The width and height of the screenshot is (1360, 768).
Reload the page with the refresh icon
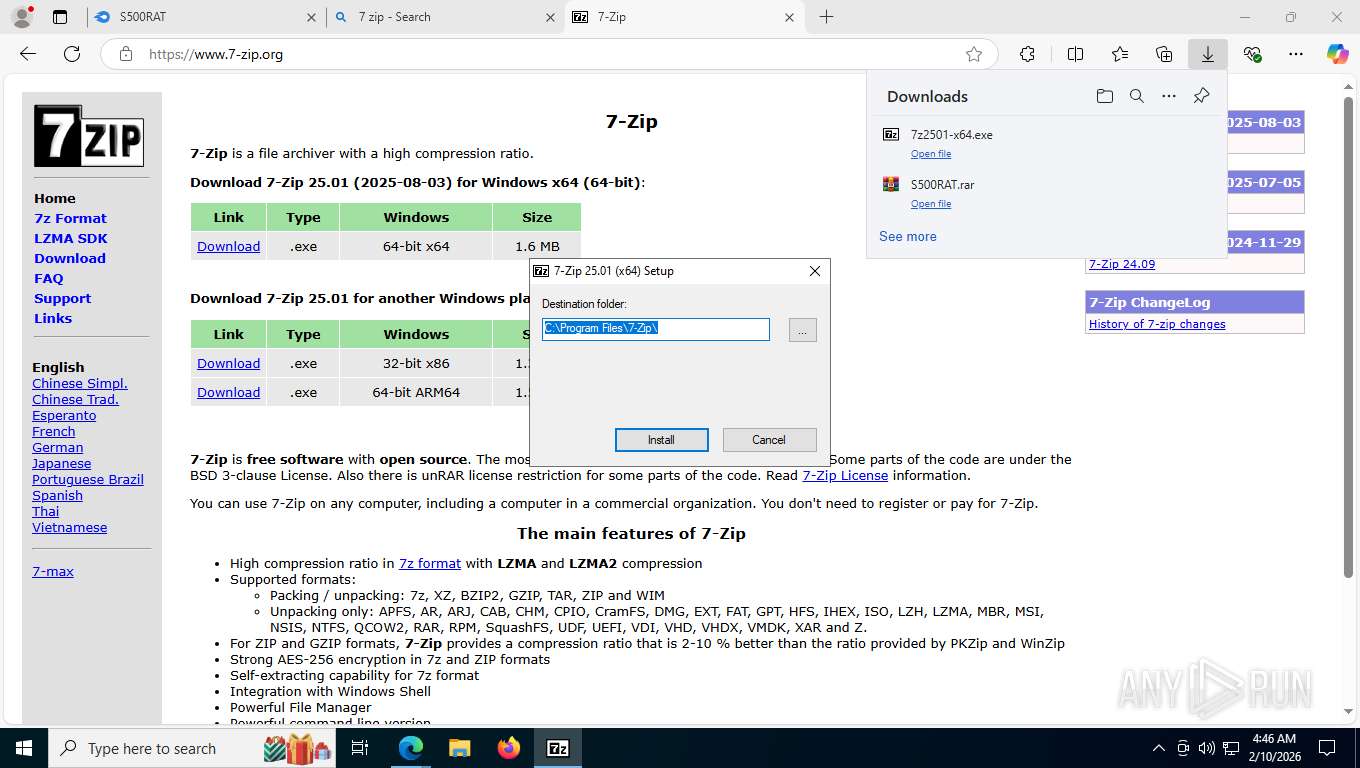72,54
